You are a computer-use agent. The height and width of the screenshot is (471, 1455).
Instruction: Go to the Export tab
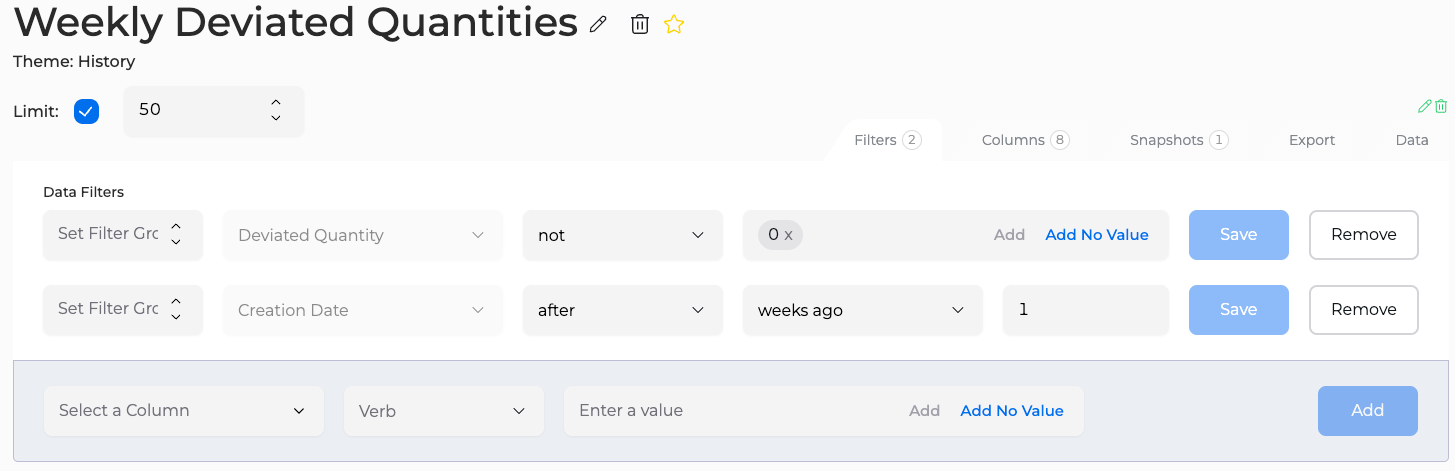pos(1312,140)
